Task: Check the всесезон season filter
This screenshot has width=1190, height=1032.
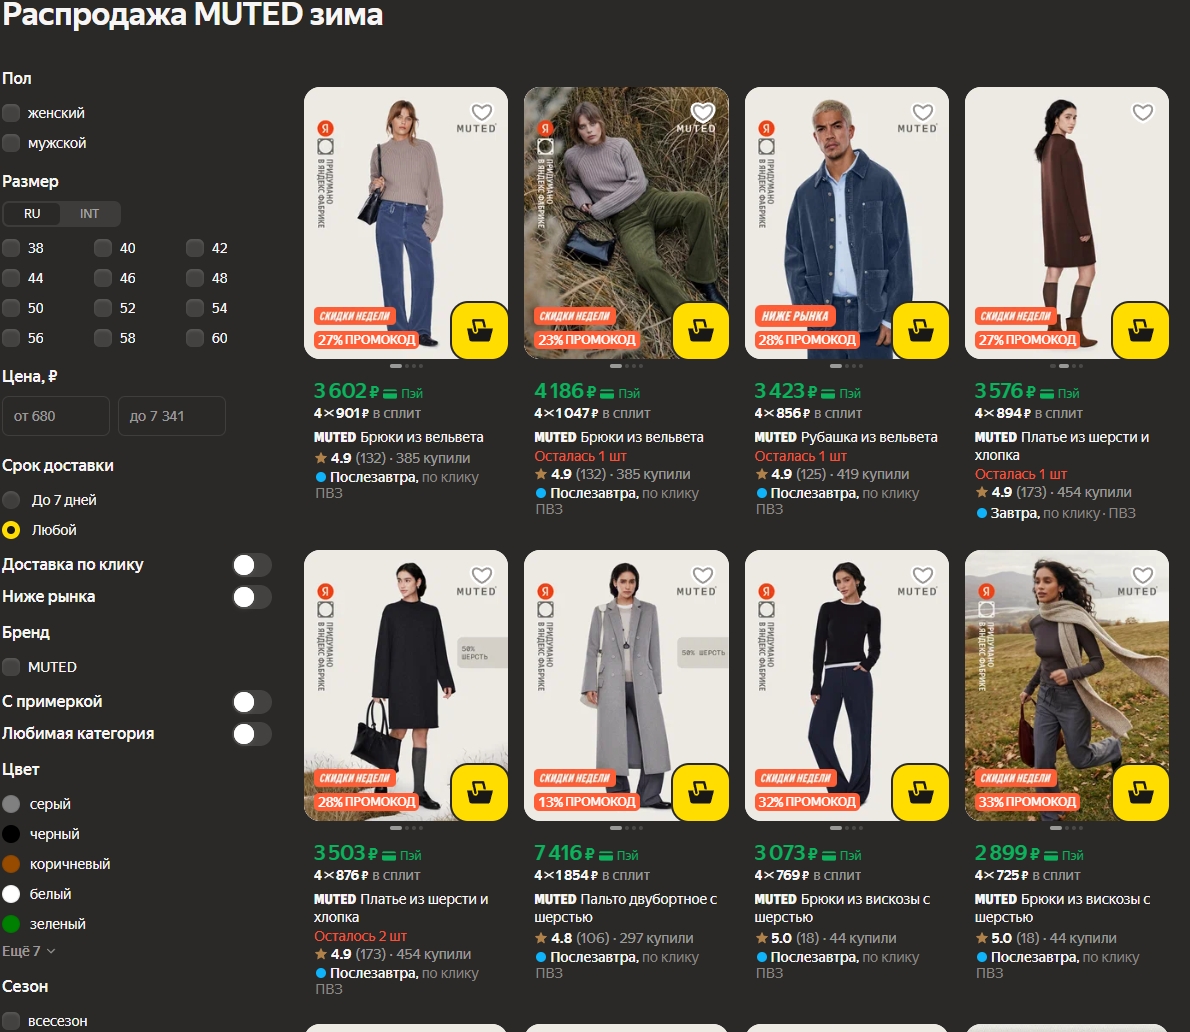Action: (x=11, y=1021)
